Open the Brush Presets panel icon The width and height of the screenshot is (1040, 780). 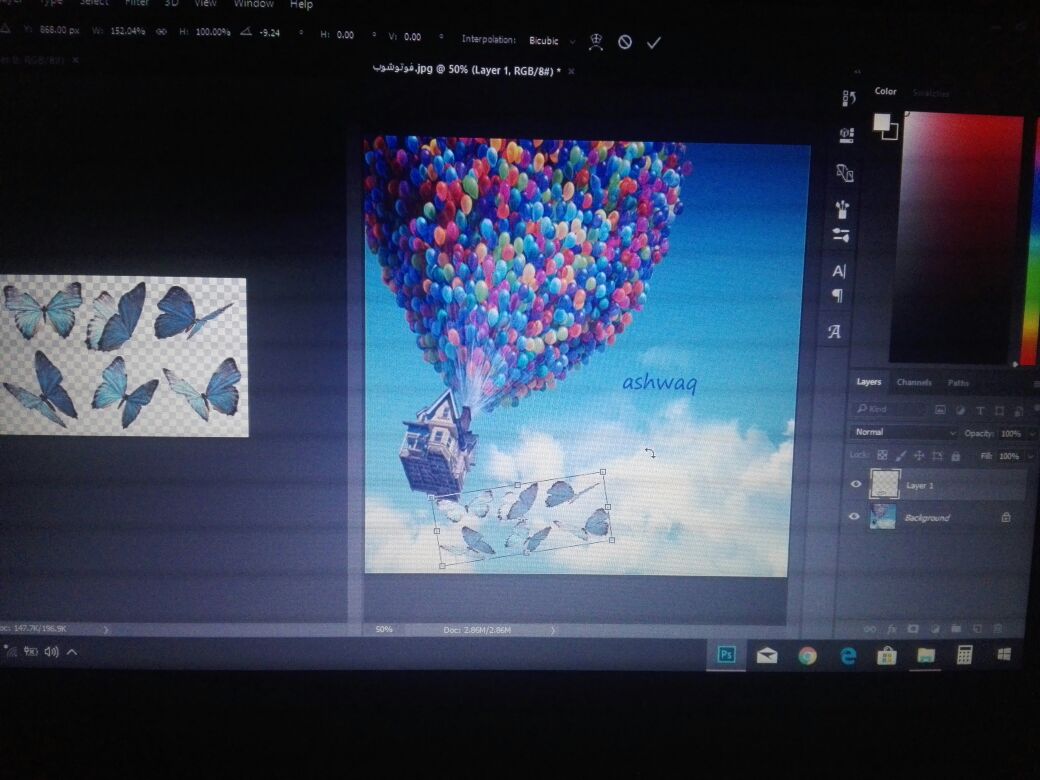click(841, 209)
